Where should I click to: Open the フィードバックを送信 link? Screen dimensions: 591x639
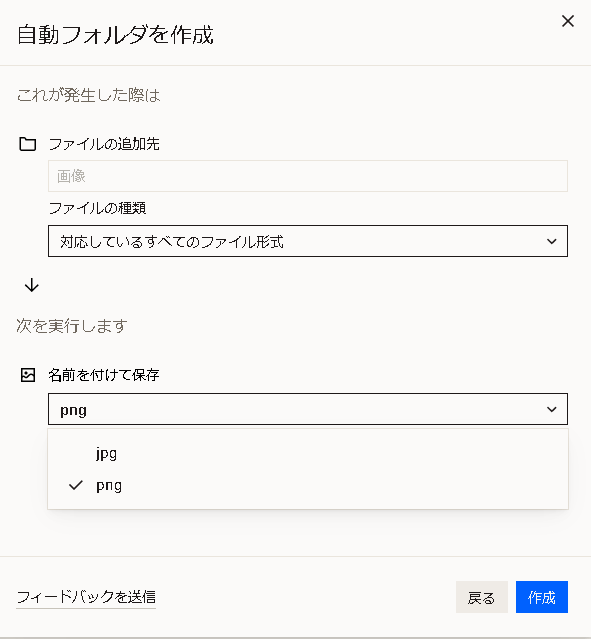pos(86,597)
